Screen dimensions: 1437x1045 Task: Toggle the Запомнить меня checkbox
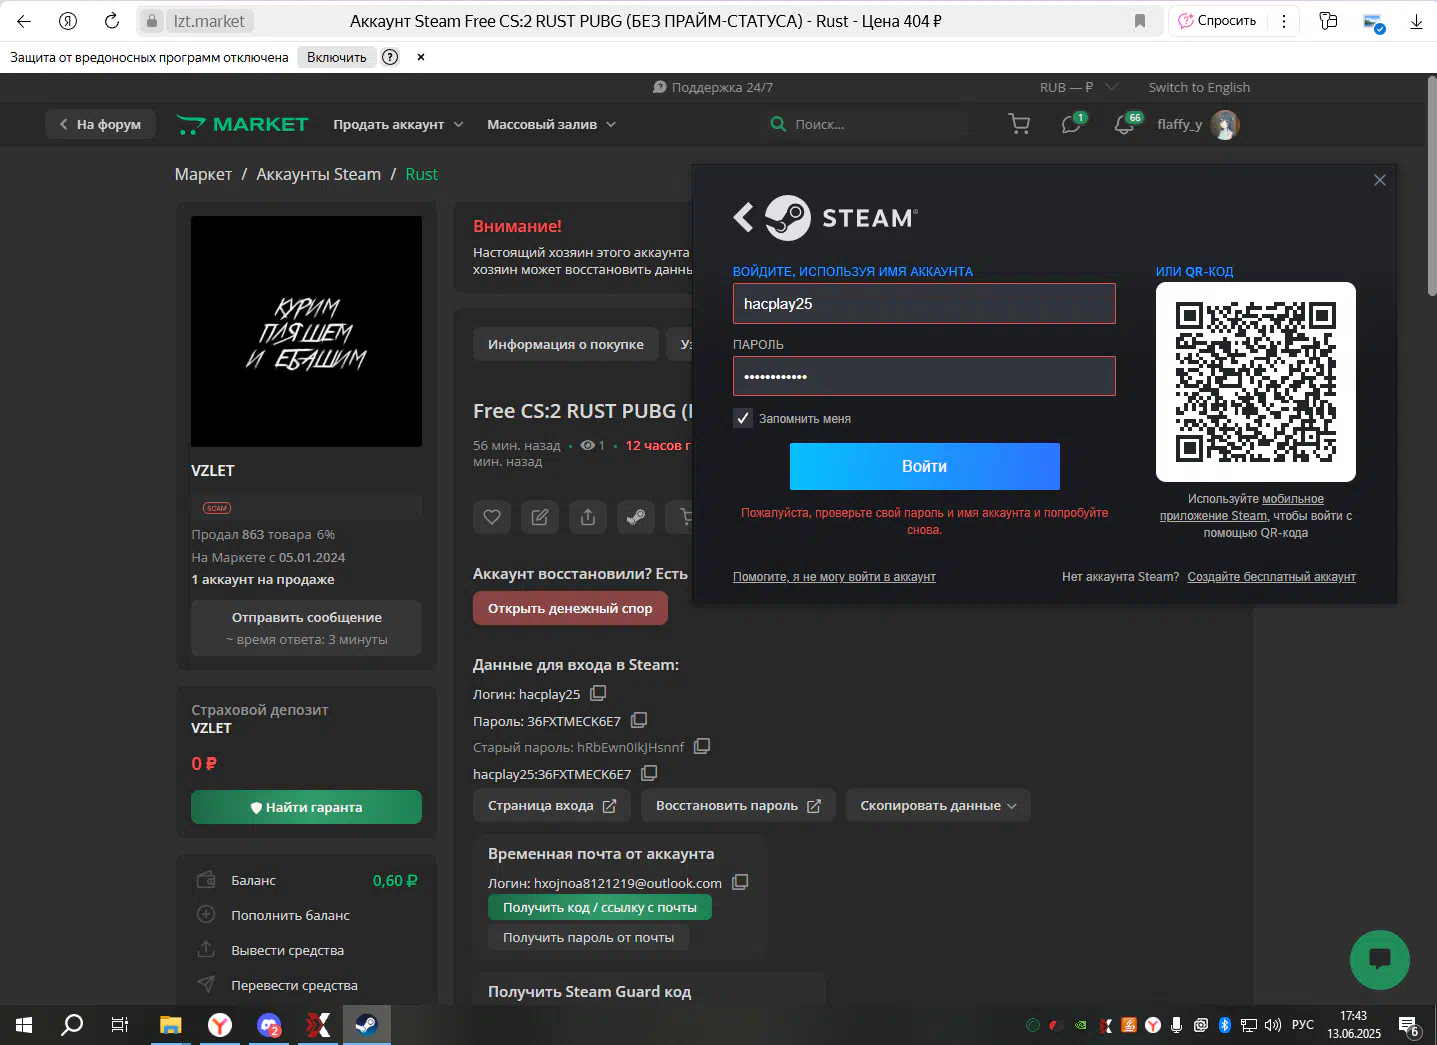tap(742, 418)
